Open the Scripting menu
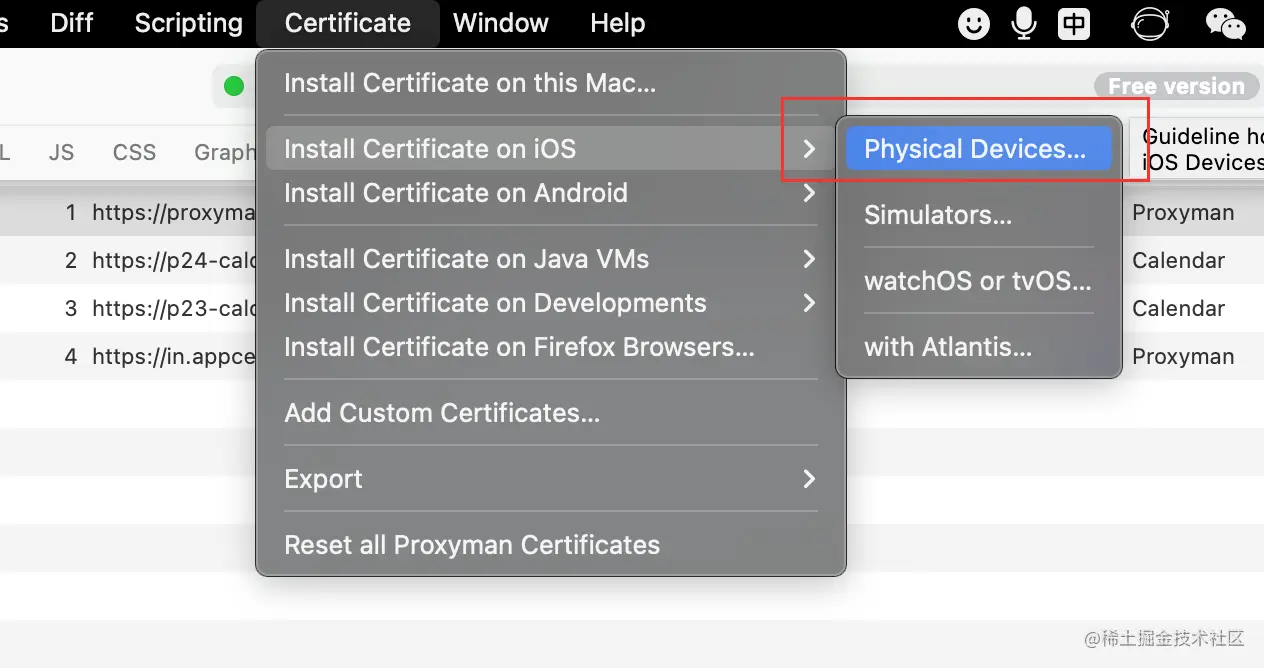The height and width of the screenshot is (668, 1264). [188, 23]
